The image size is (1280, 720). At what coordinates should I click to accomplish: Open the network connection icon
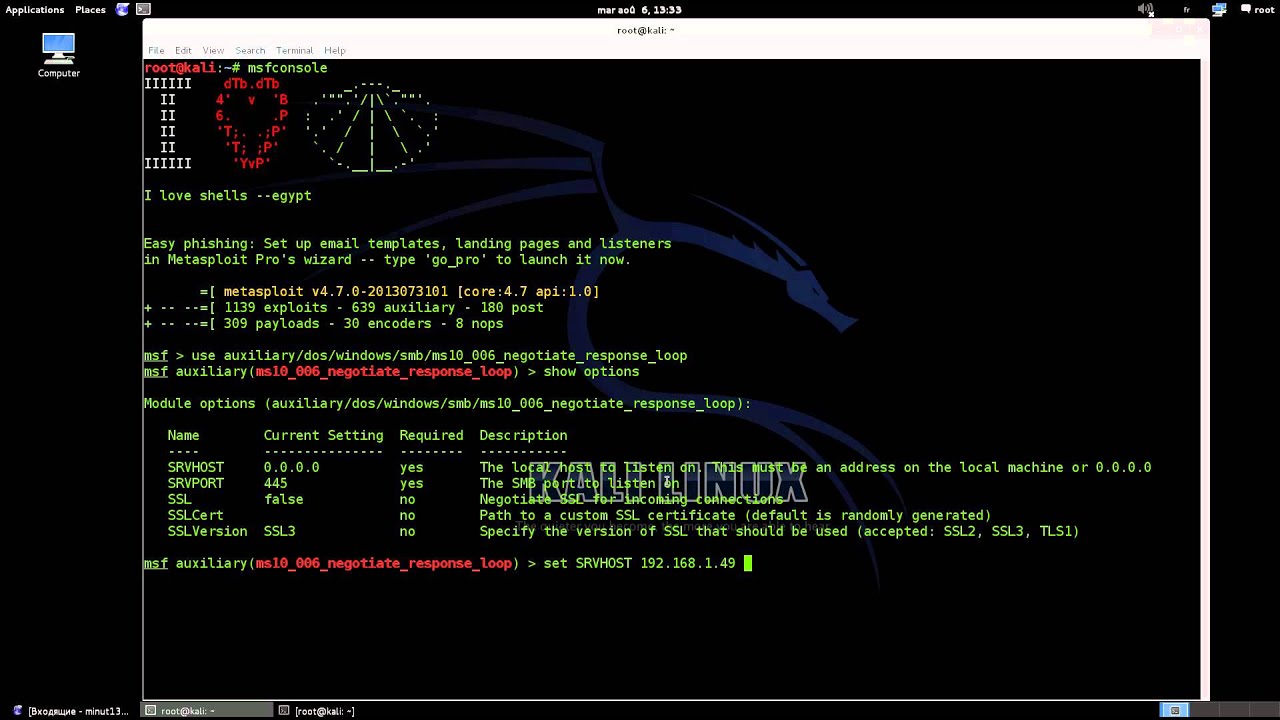click(1219, 10)
